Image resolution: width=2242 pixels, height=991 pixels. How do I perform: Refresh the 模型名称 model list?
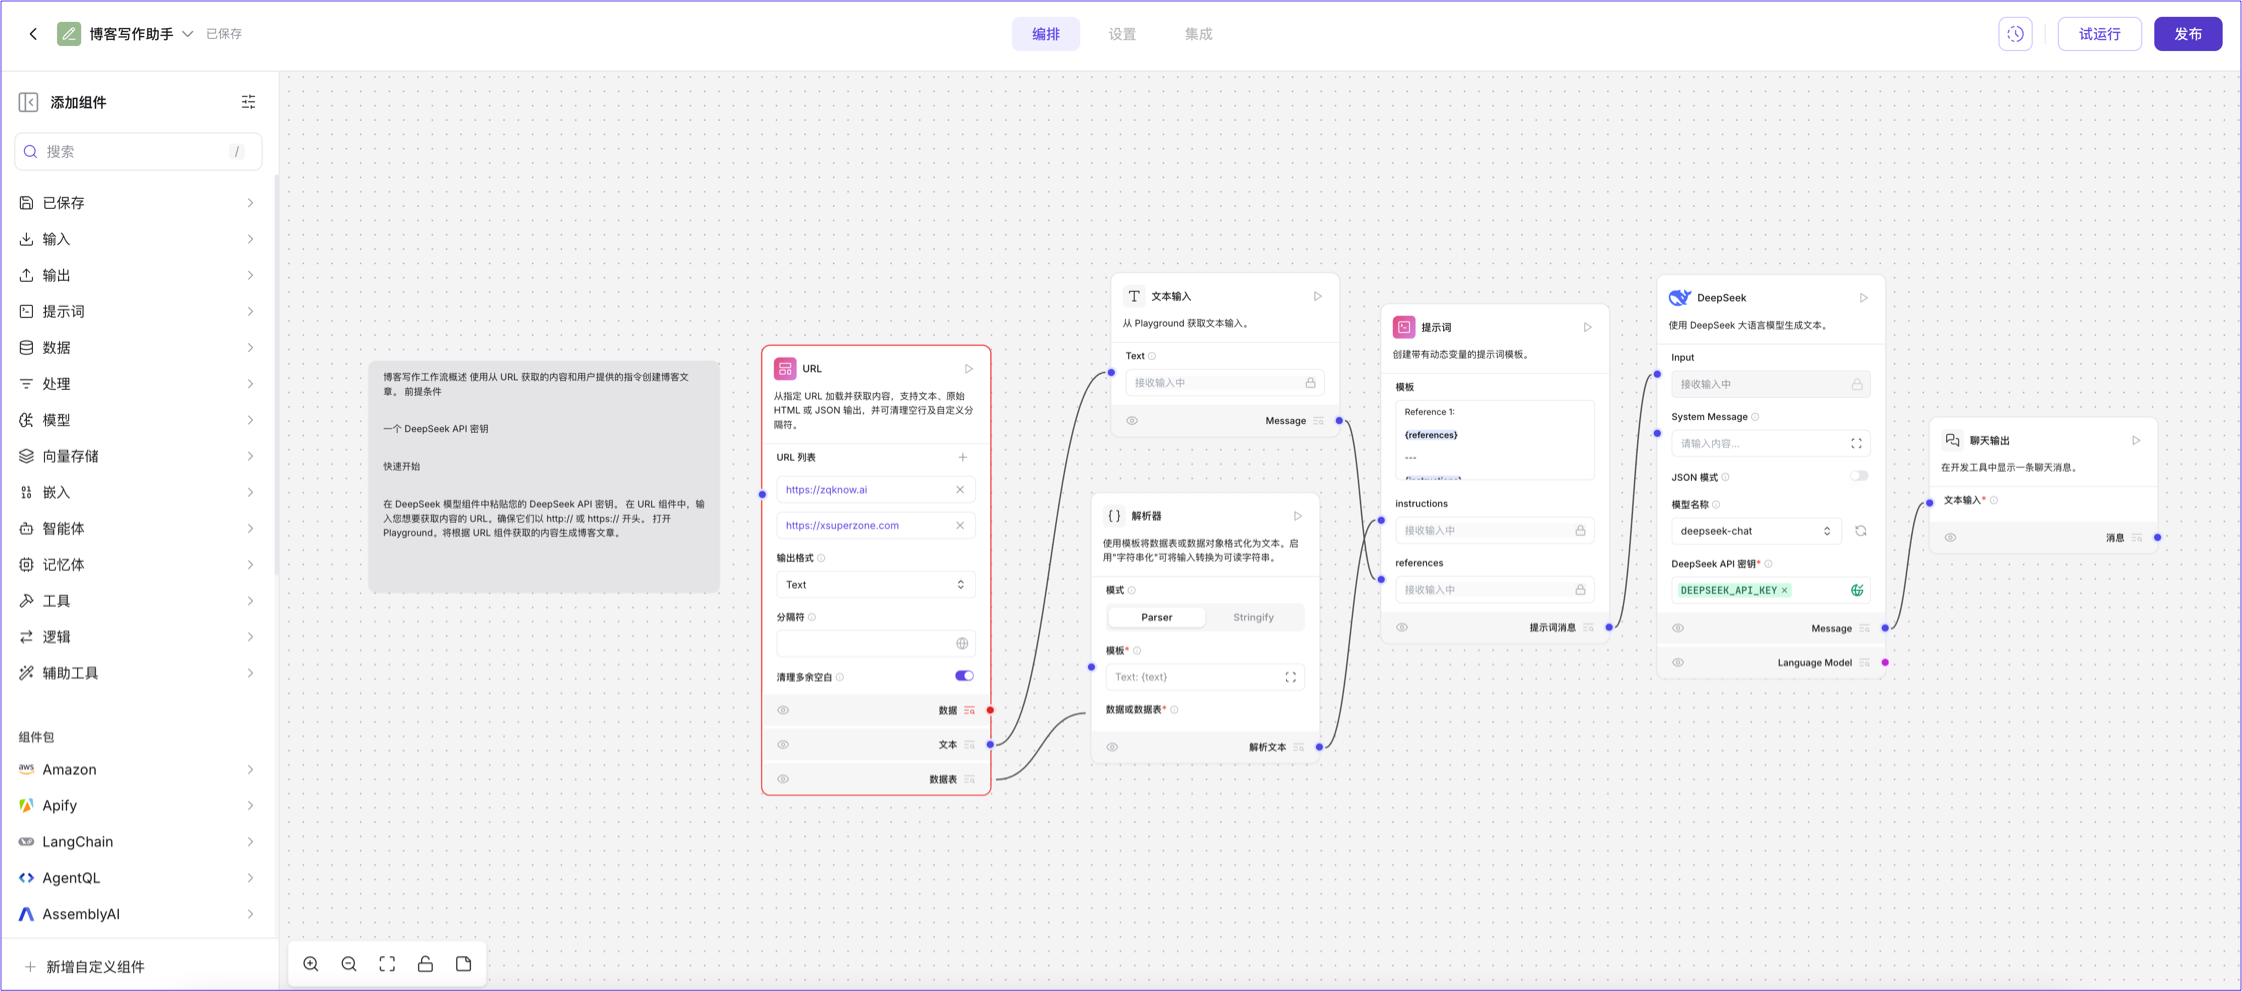1860,531
